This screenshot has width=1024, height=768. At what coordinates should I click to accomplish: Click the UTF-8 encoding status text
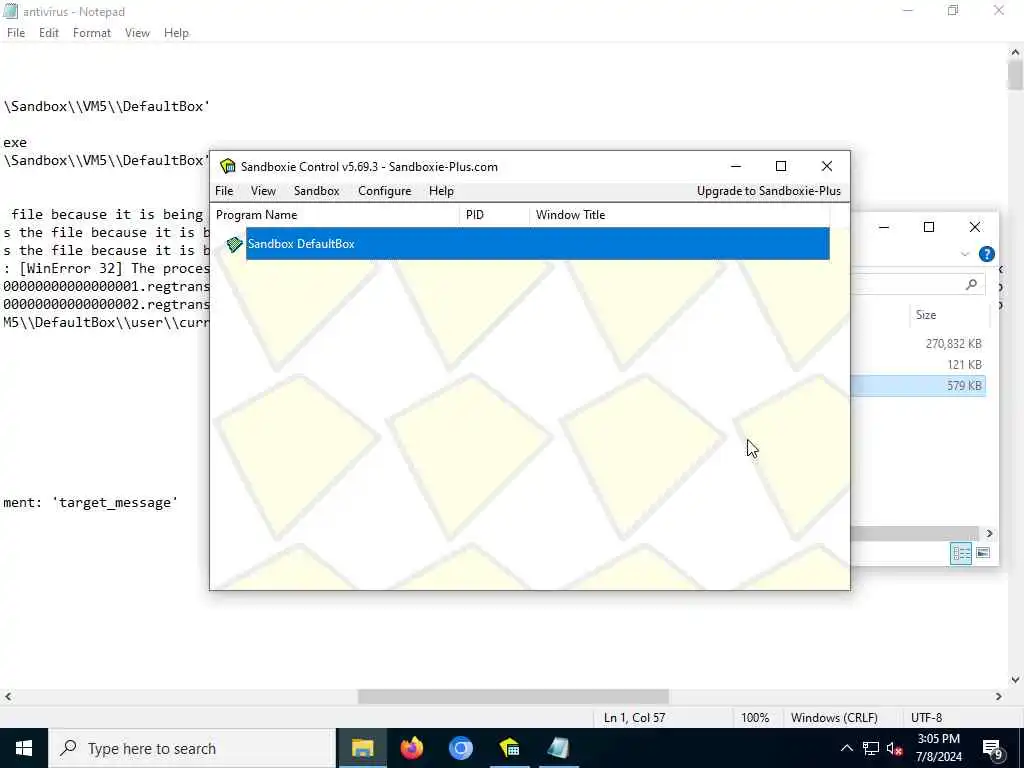click(x=926, y=718)
